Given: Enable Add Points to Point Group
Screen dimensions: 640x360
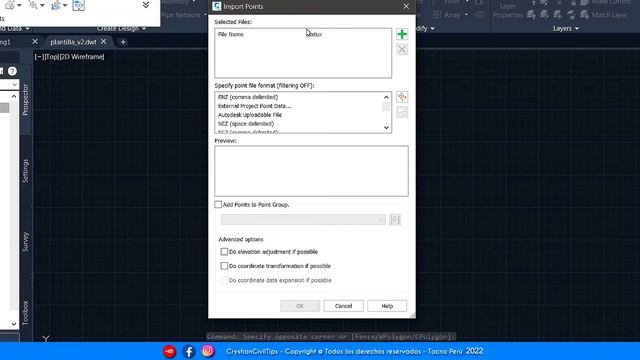Looking at the screenshot, I should 218,204.
